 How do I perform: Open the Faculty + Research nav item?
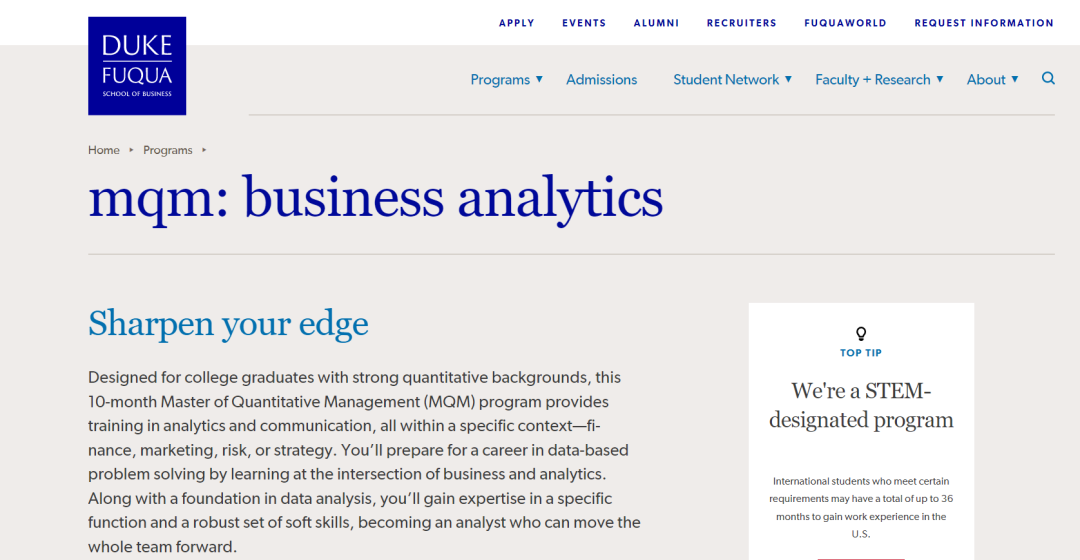(x=873, y=80)
